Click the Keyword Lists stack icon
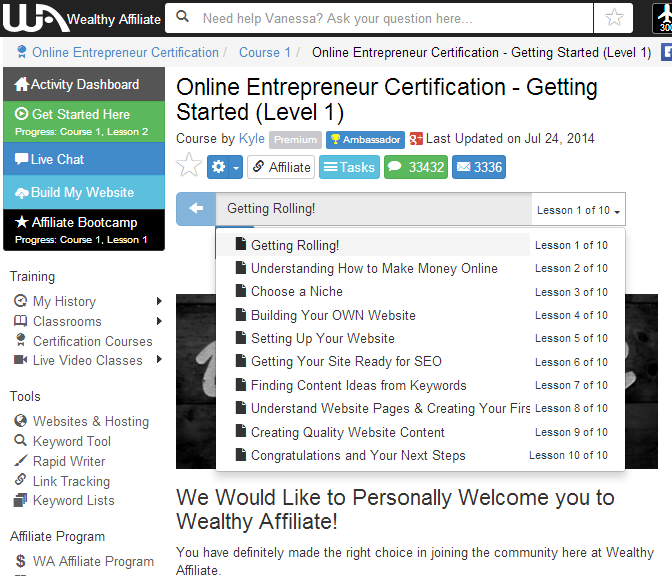 click(20, 500)
